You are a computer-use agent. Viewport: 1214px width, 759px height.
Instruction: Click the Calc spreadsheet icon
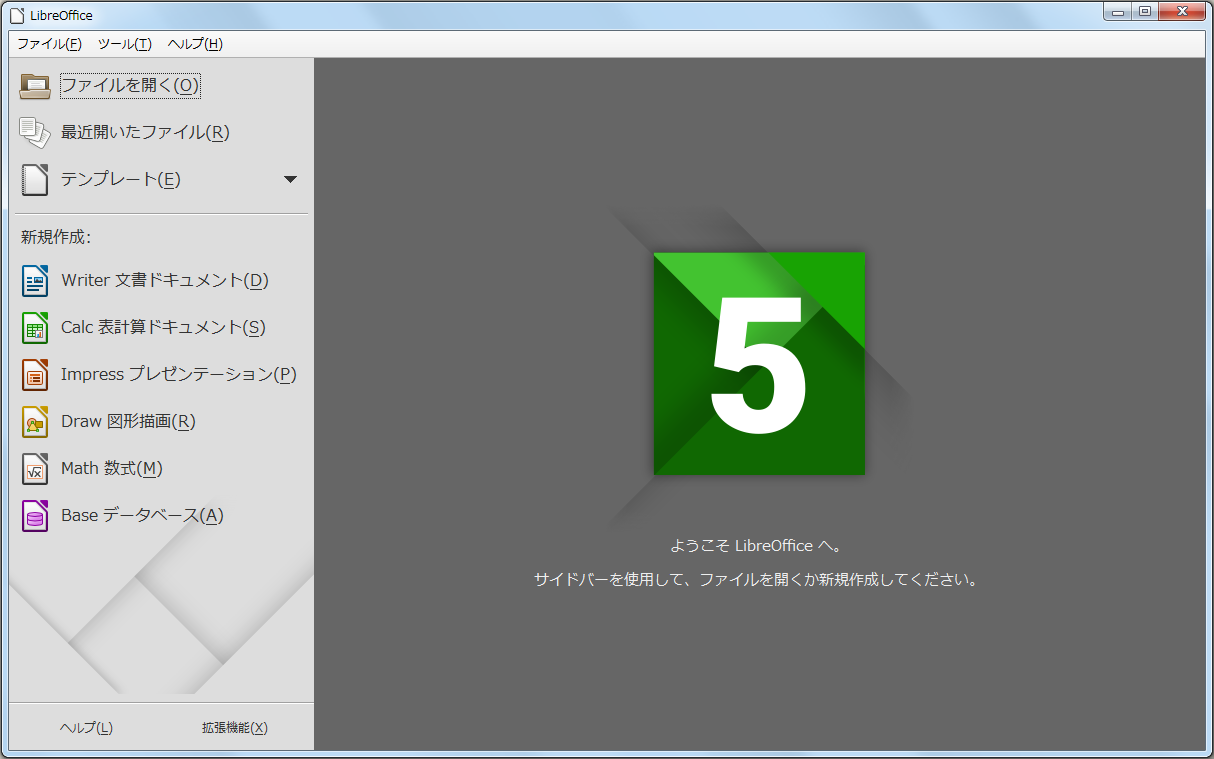point(35,328)
